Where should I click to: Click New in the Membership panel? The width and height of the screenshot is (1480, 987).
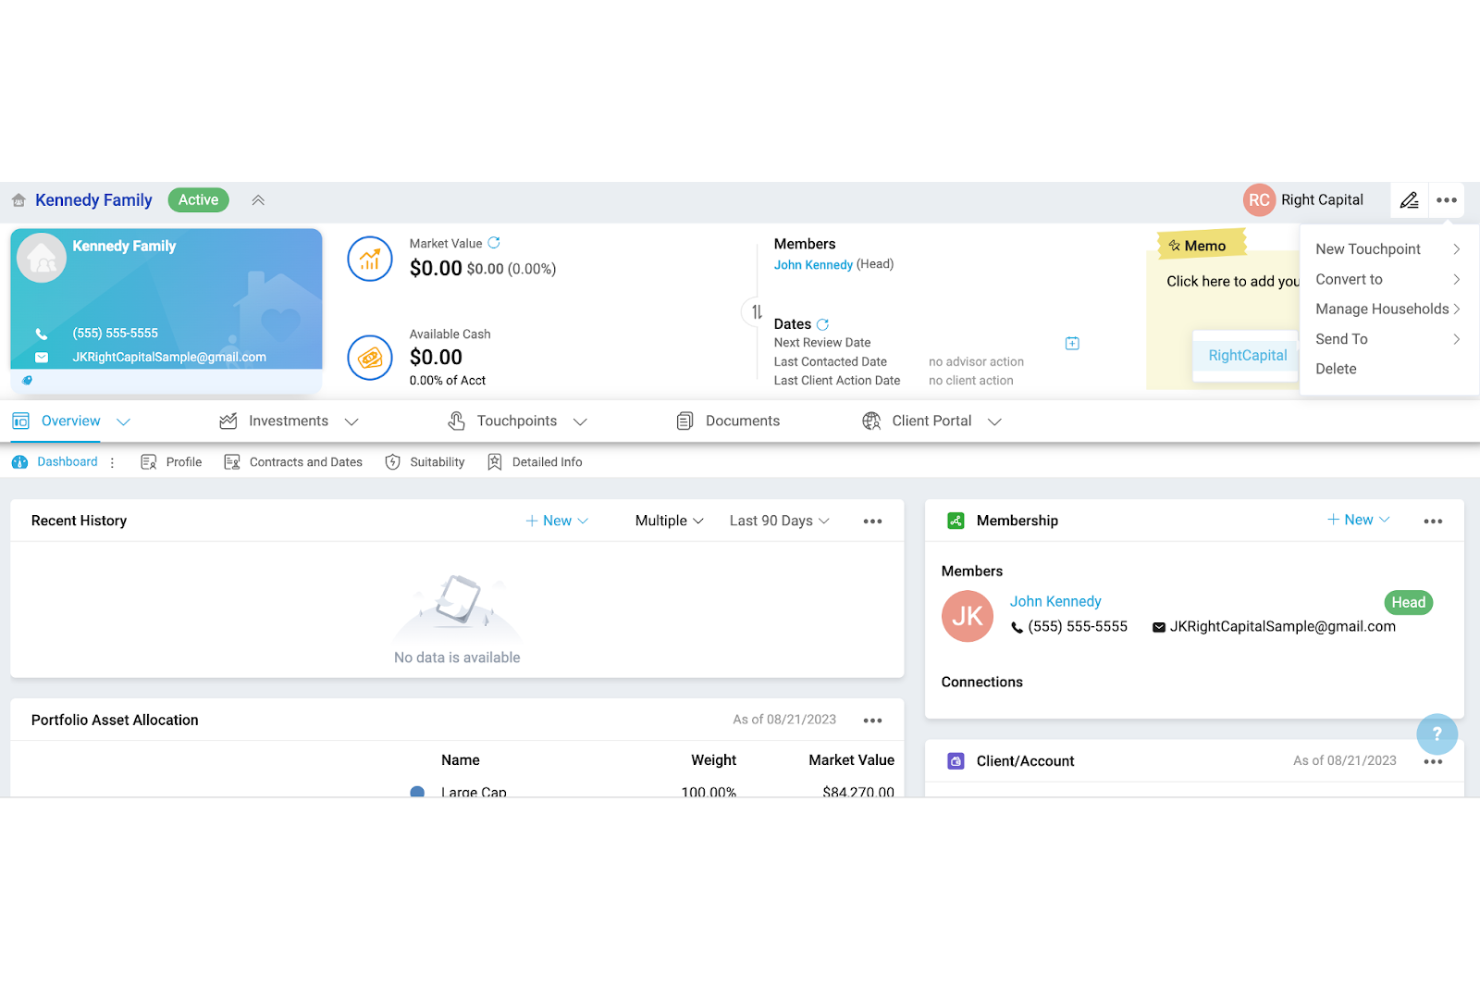coord(1358,520)
